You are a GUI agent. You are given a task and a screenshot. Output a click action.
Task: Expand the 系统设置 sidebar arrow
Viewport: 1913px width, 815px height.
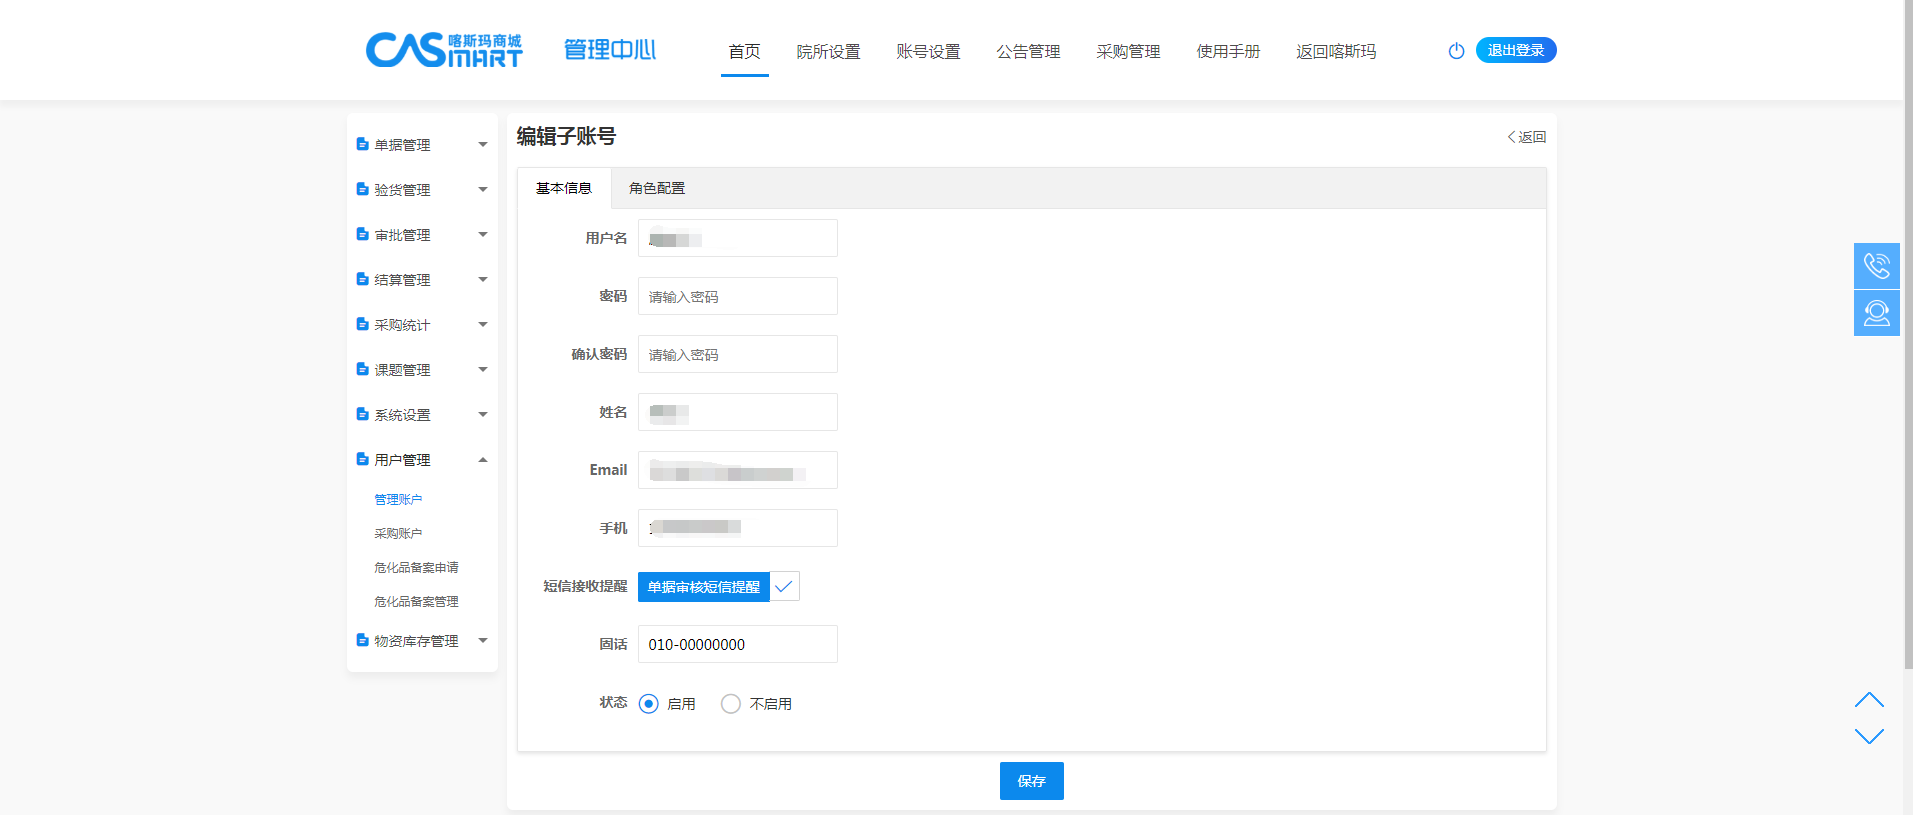pyautogui.click(x=482, y=415)
